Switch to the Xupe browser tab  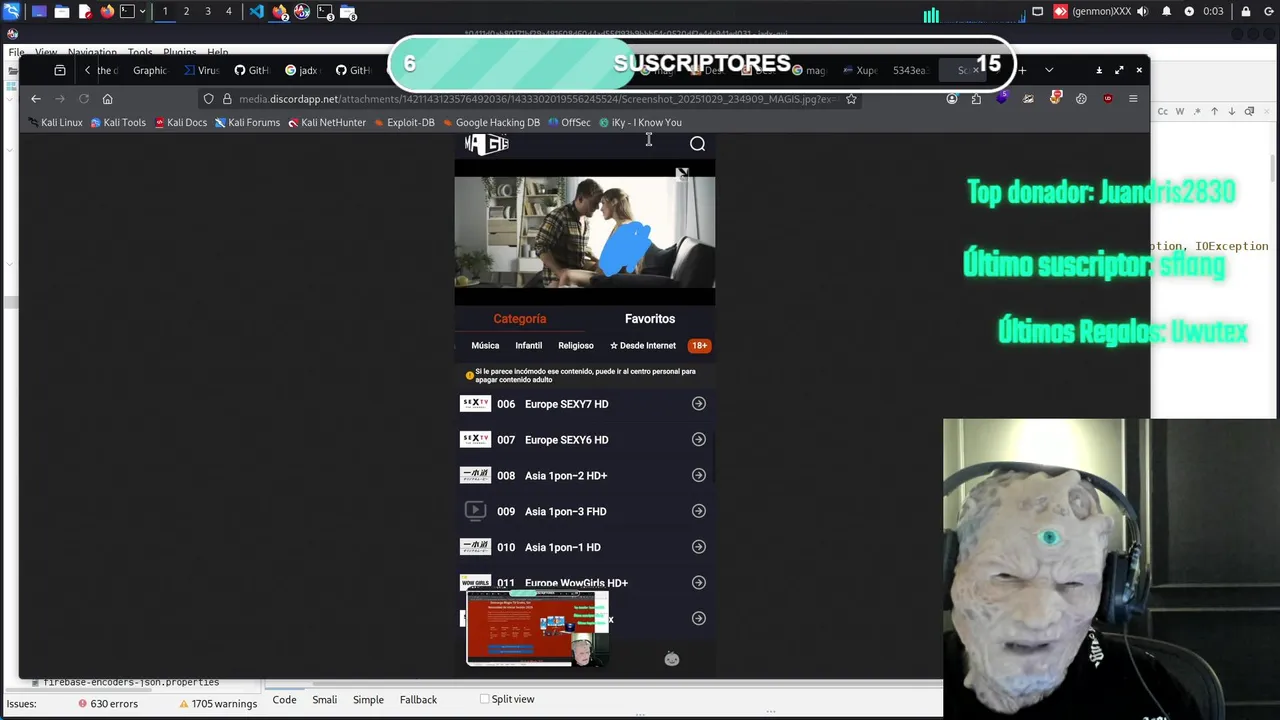[861, 70]
